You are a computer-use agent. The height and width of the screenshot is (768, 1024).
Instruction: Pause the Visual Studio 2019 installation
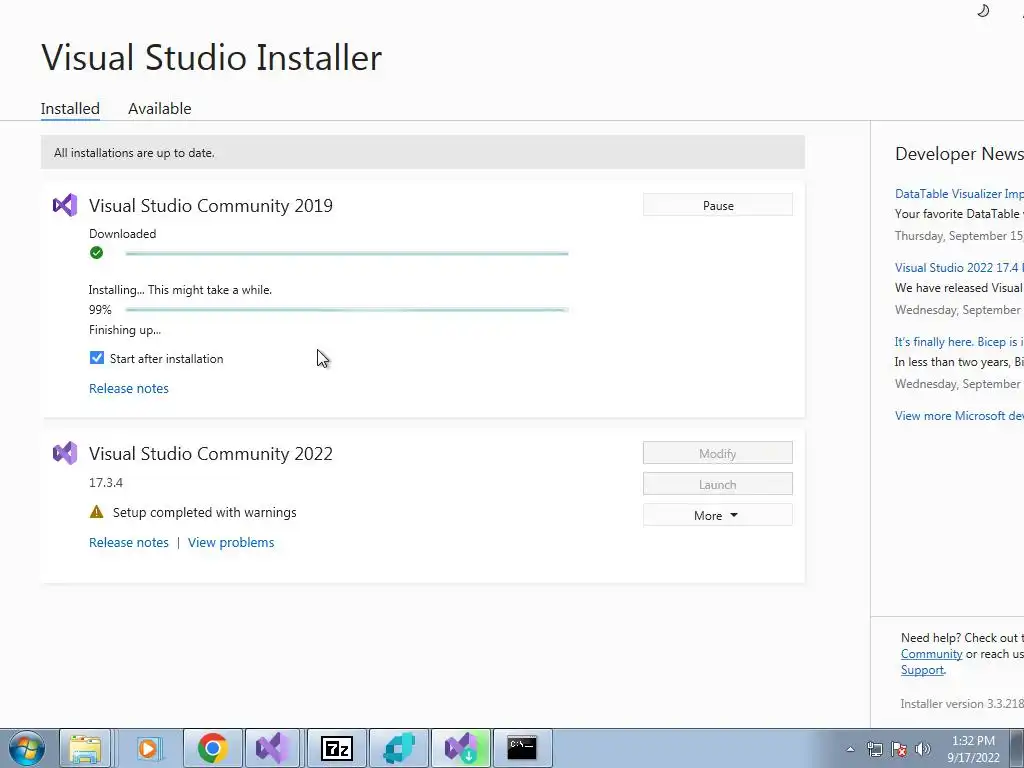pos(718,205)
